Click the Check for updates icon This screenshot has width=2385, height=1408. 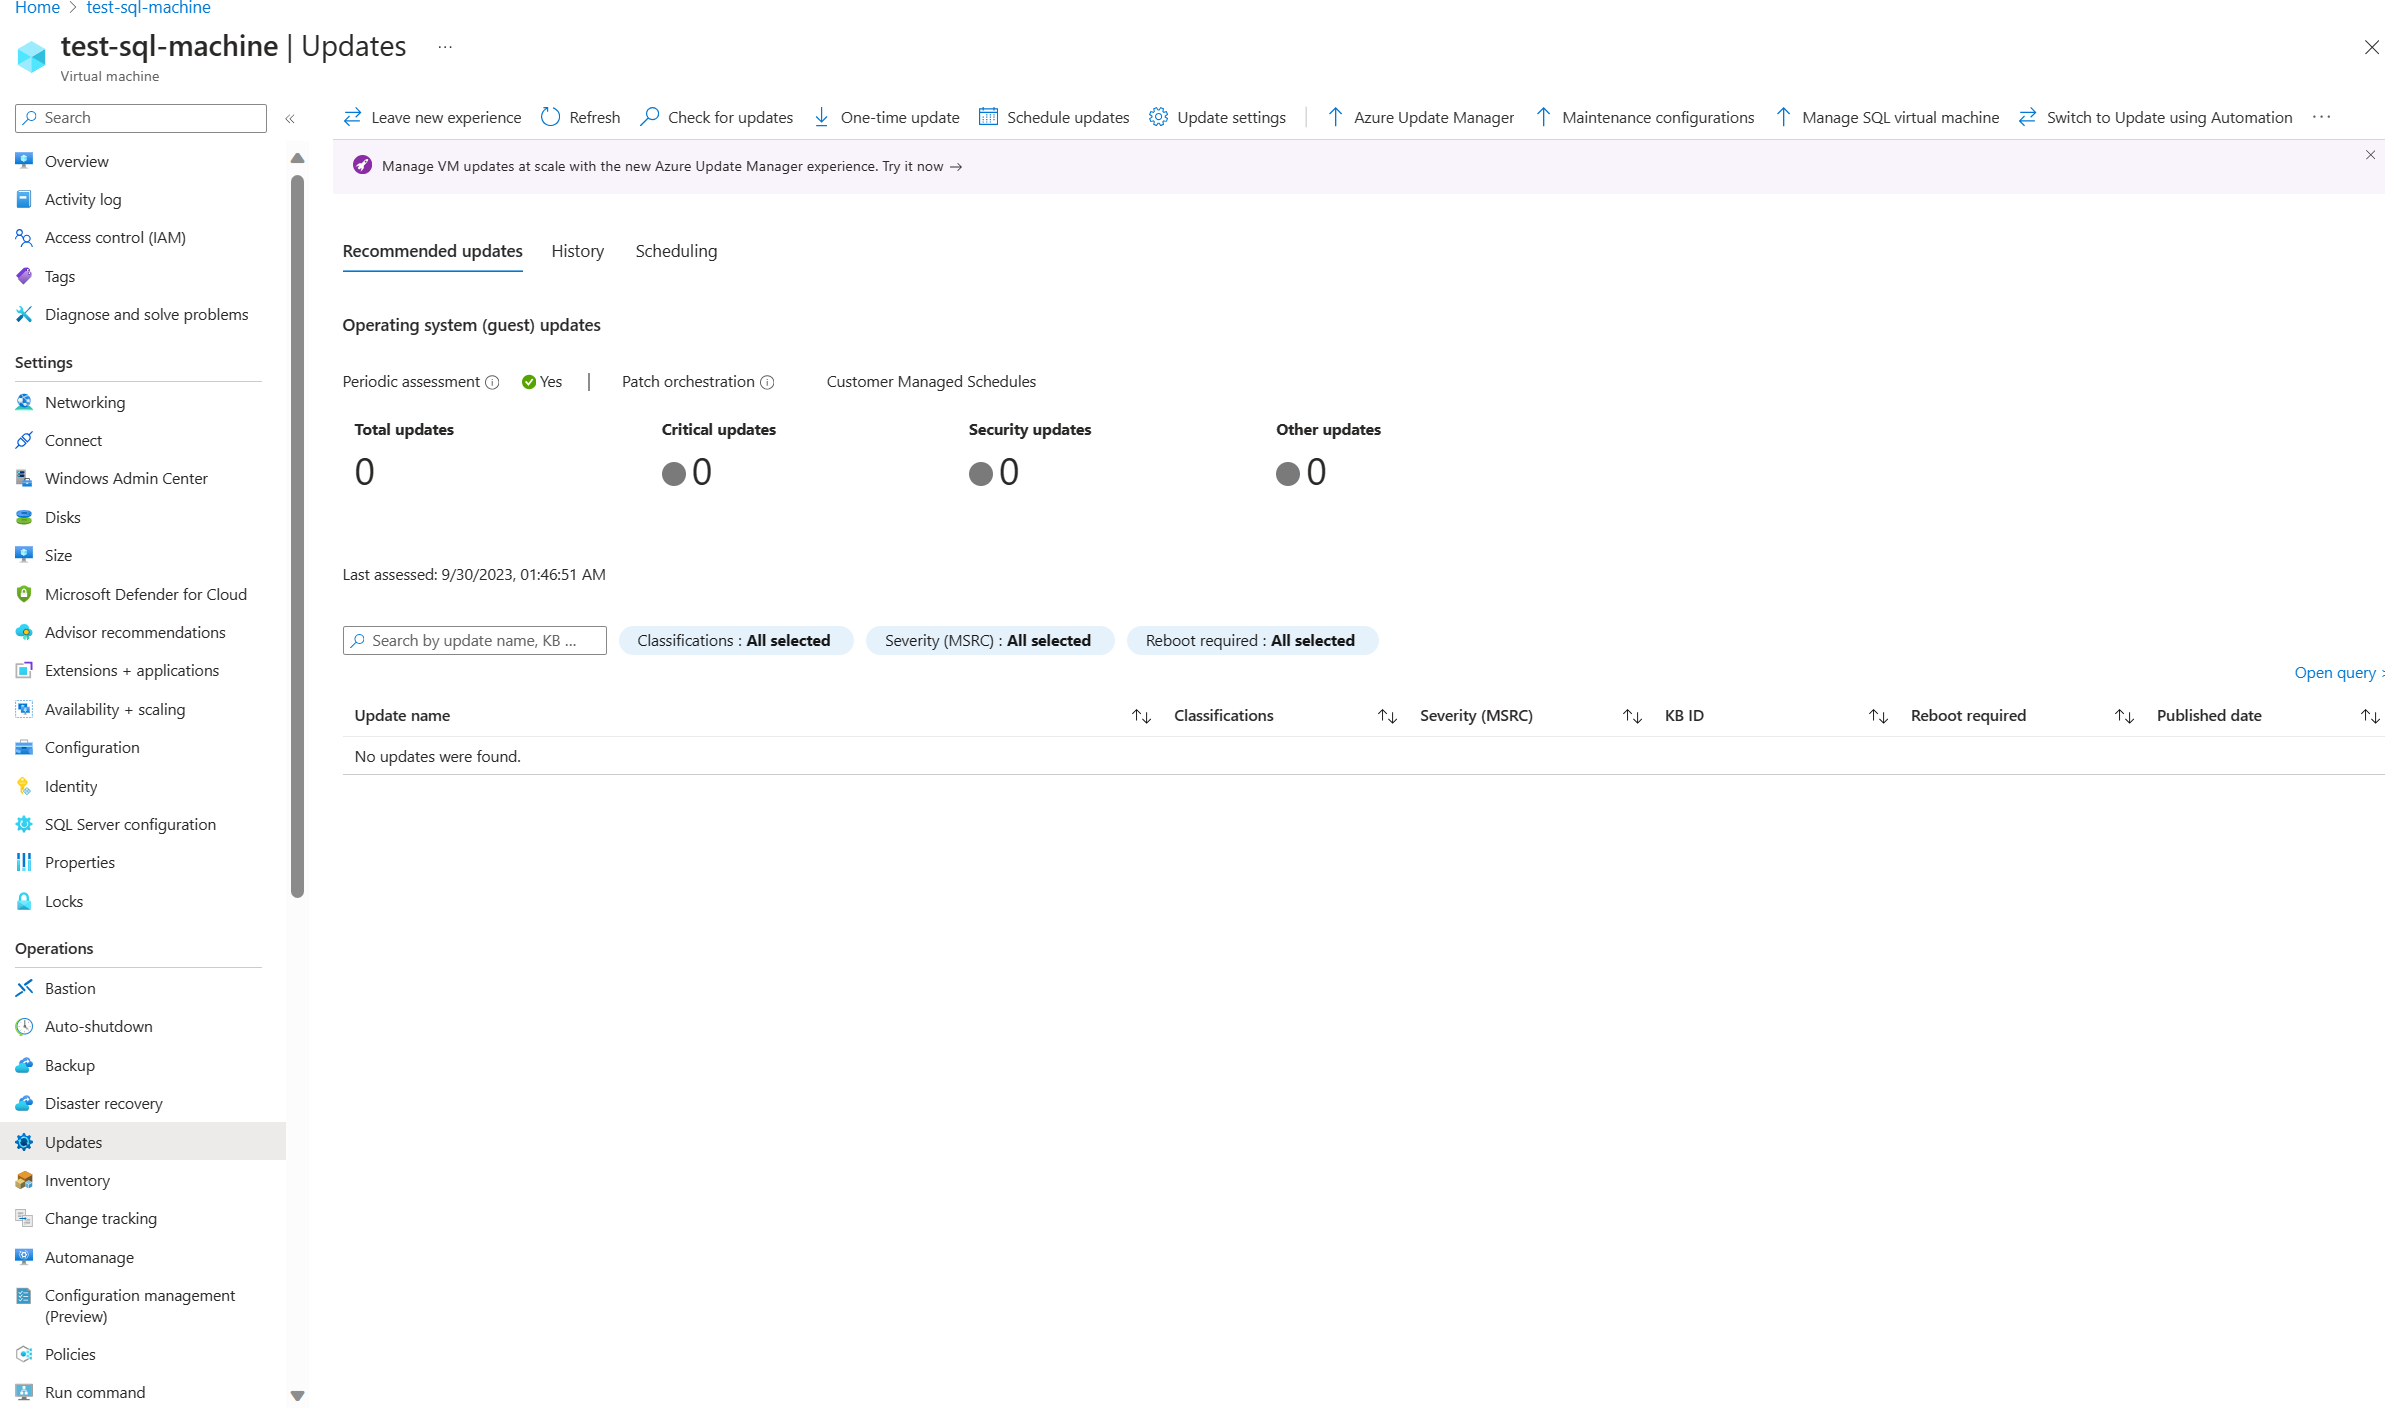coord(652,116)
